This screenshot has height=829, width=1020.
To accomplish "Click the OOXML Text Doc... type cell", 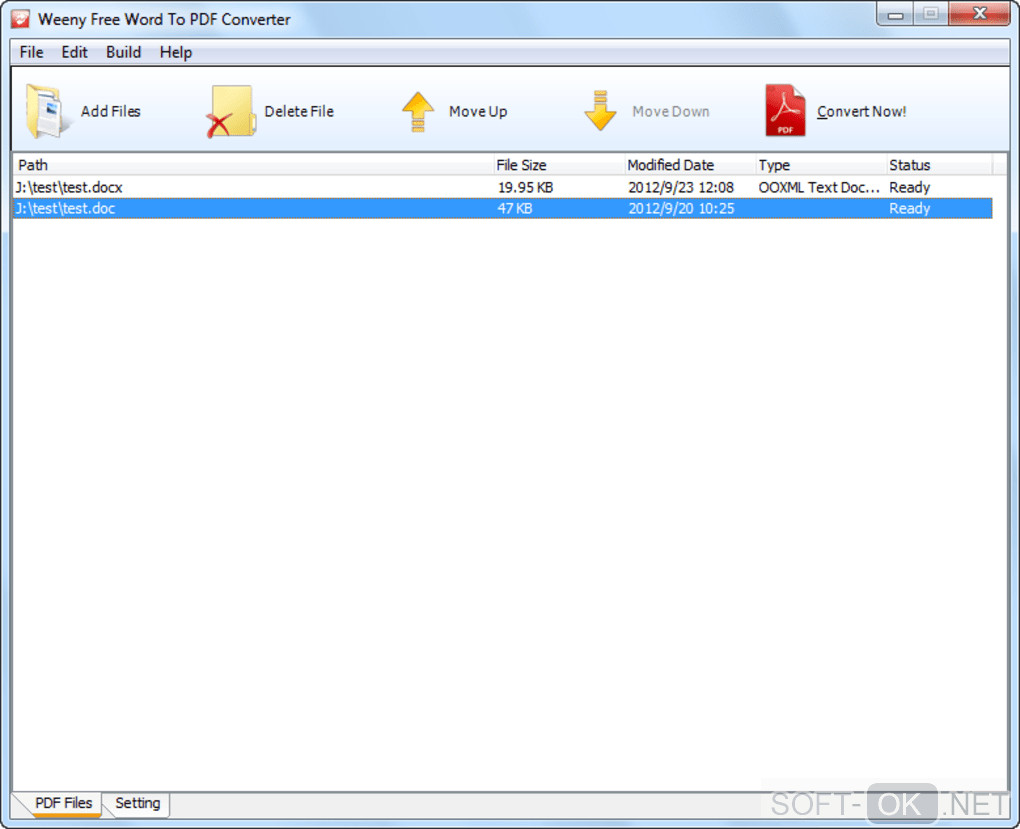I will [819, 187].
